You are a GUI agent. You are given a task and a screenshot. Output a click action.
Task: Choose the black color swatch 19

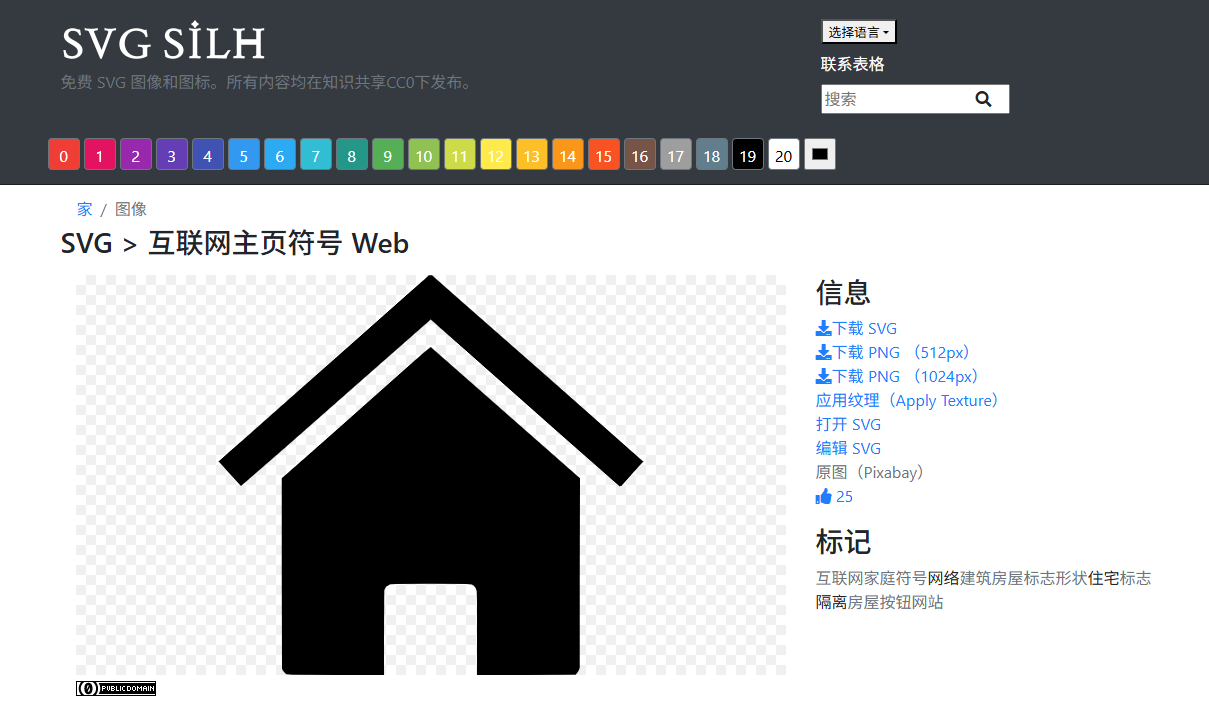click(748, 155)
